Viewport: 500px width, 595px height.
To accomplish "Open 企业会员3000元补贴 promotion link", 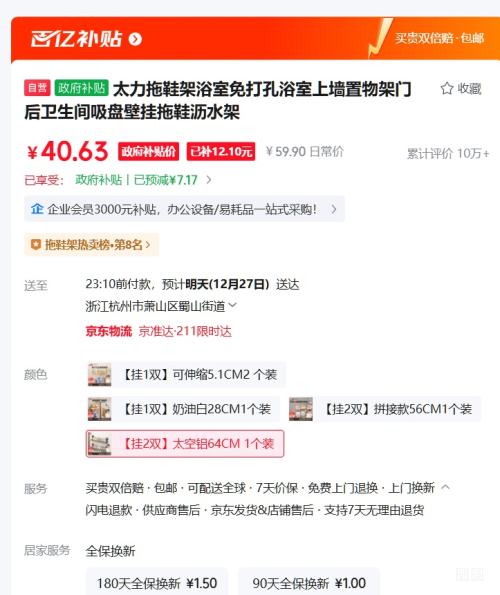I will point(184,209).
